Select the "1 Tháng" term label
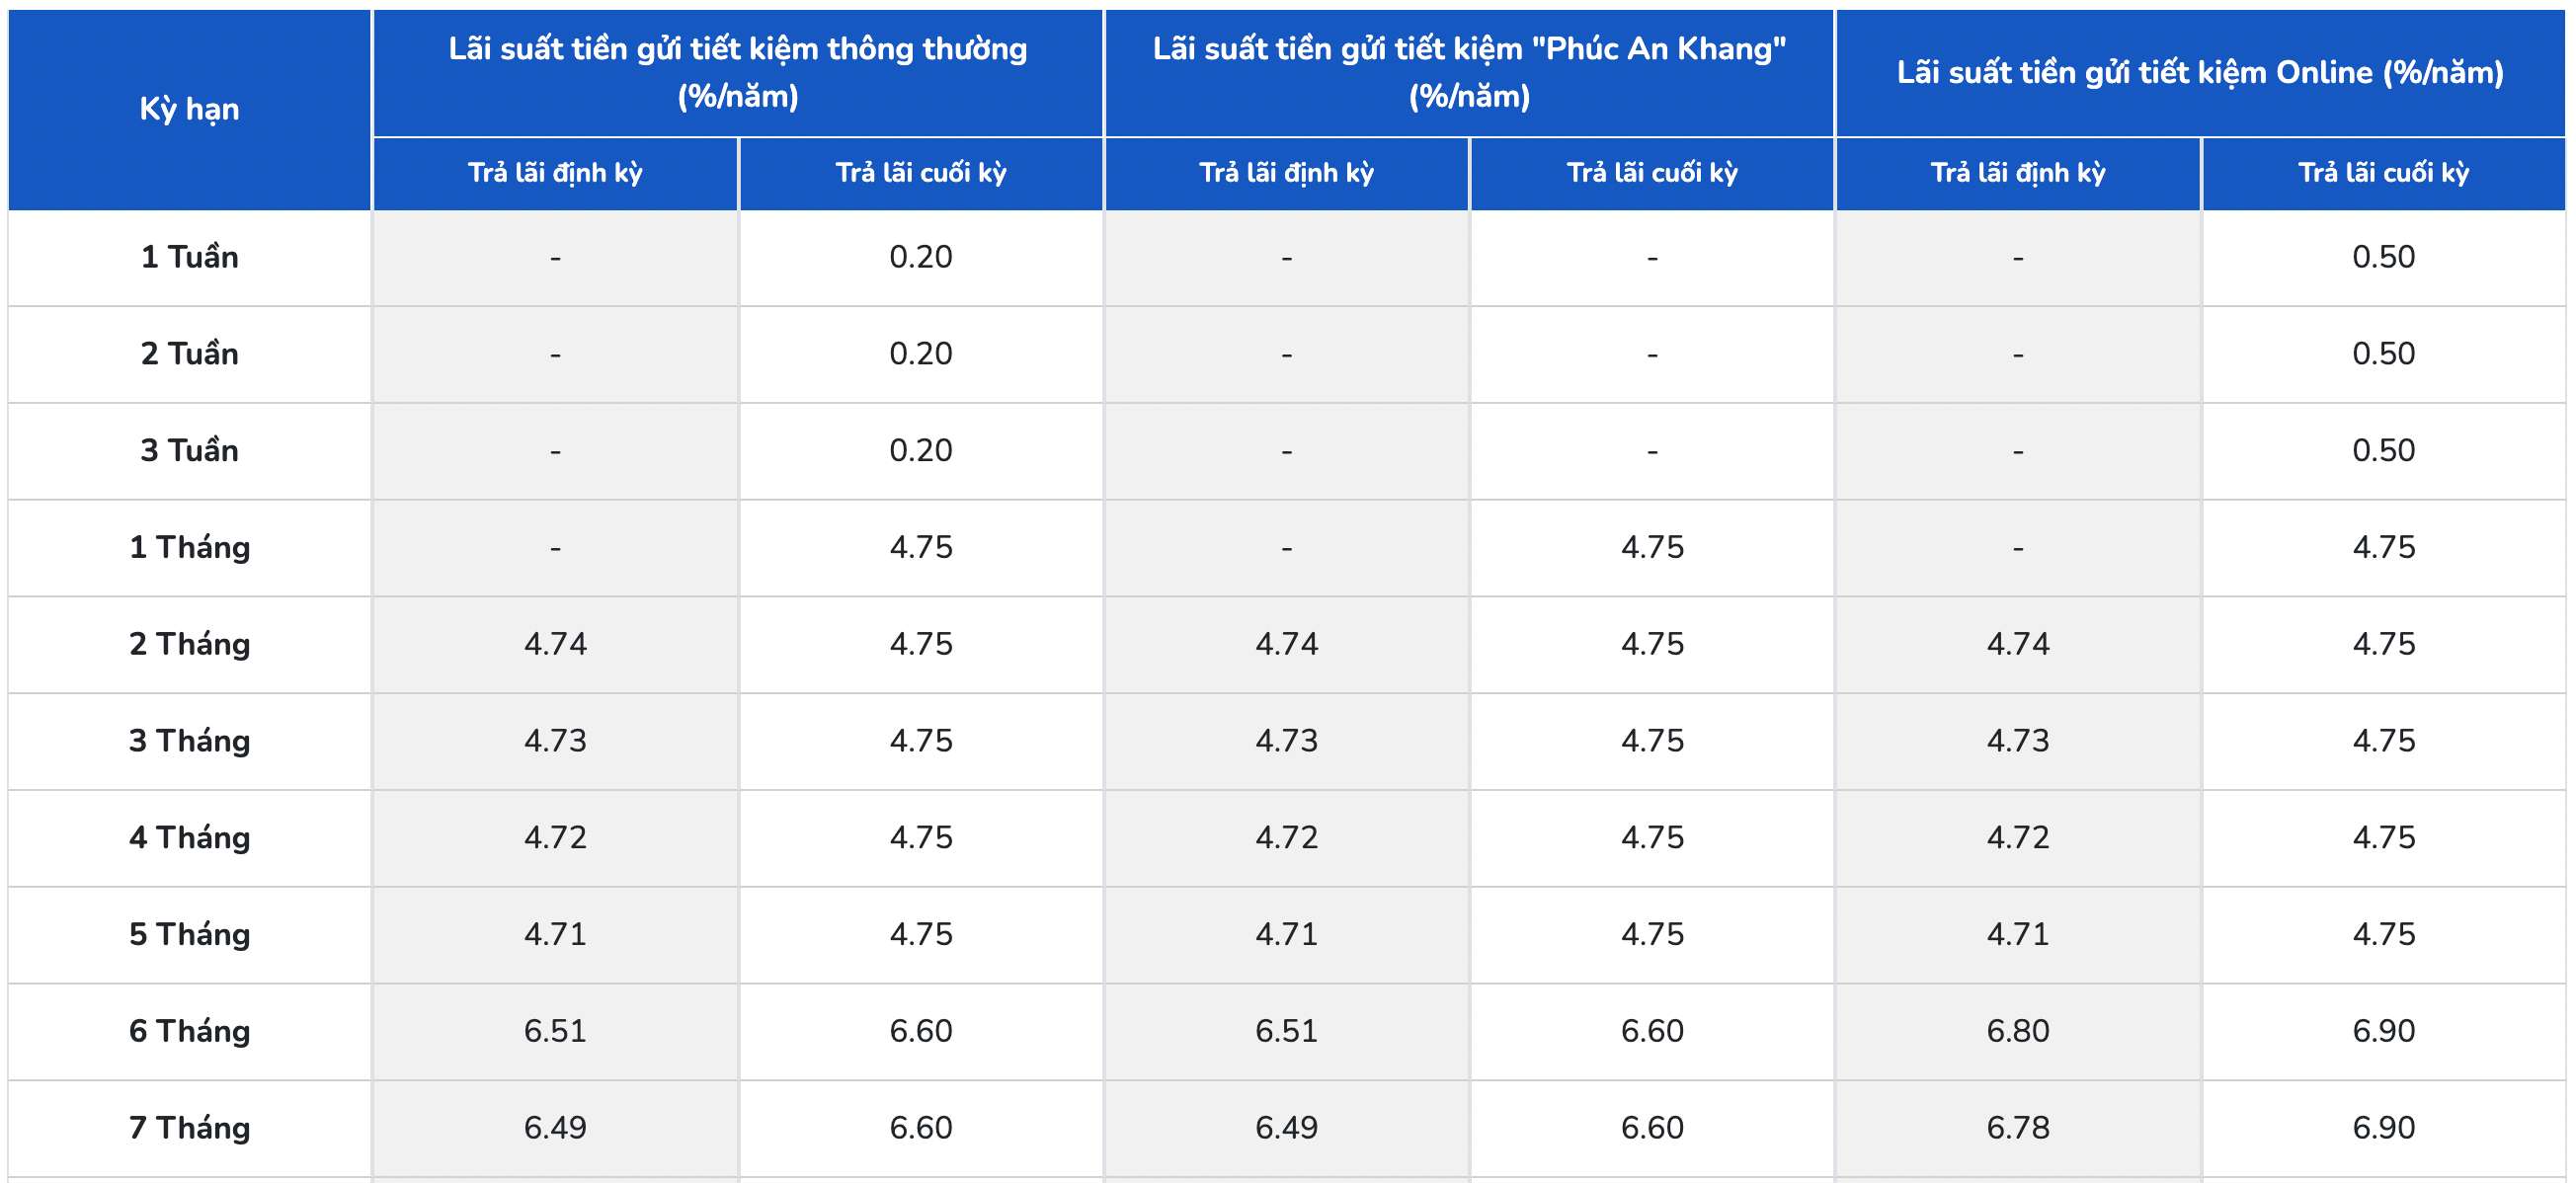2576x1183 pixels. 189,547
